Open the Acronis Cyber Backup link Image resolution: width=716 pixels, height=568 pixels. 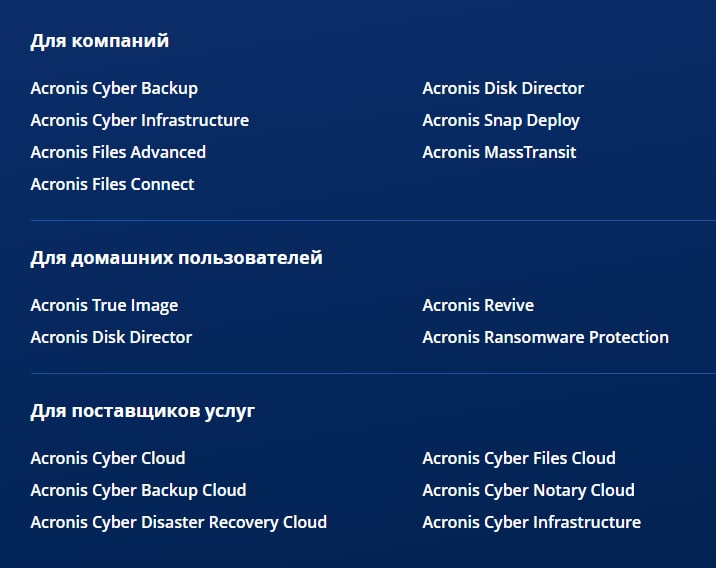click(114, 89)
